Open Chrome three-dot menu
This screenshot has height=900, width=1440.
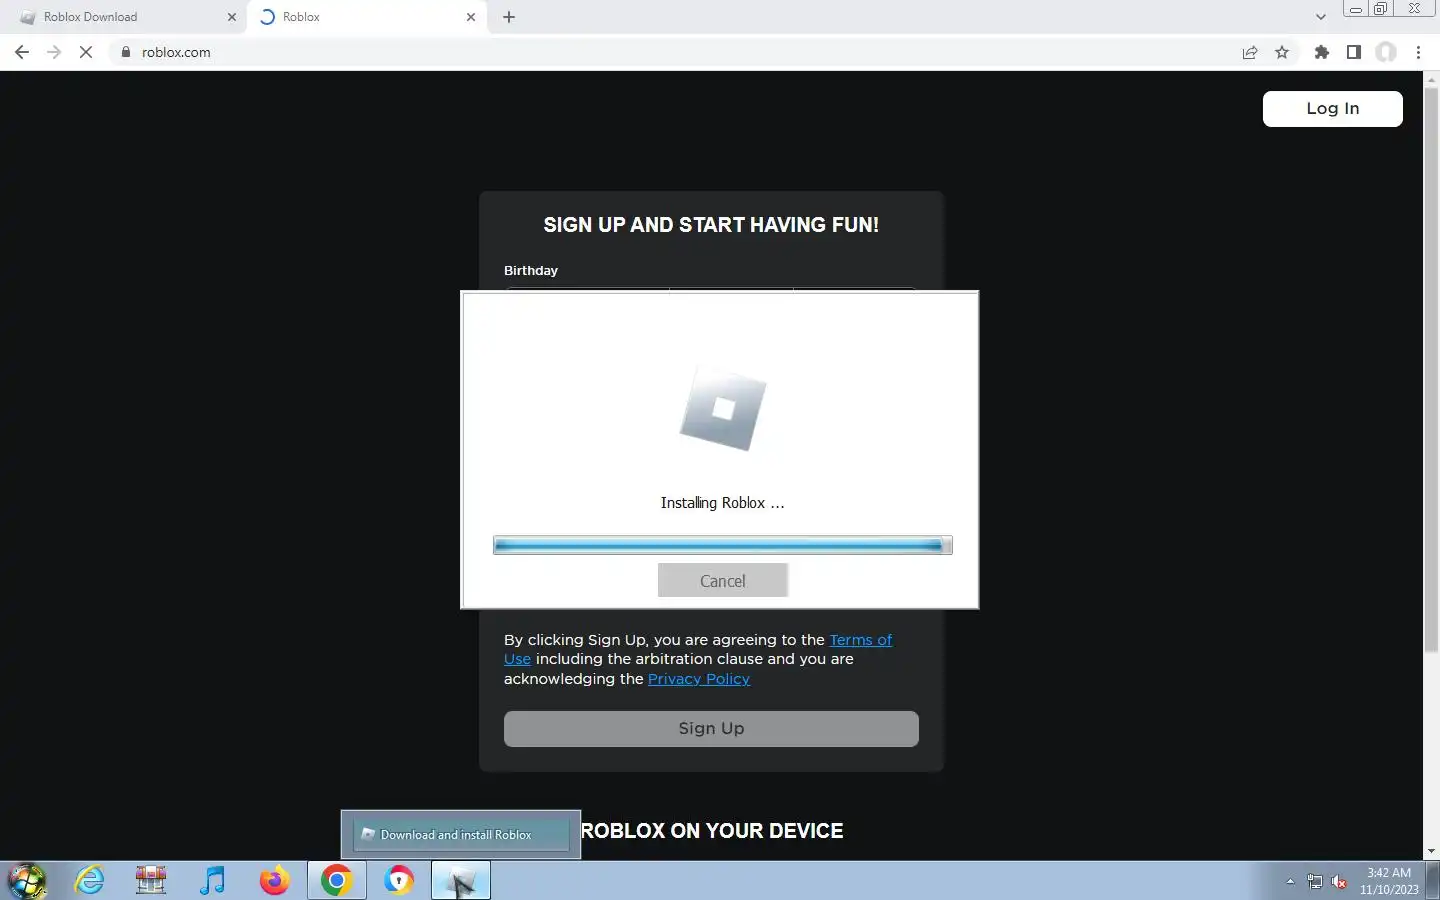[1418, 52]
